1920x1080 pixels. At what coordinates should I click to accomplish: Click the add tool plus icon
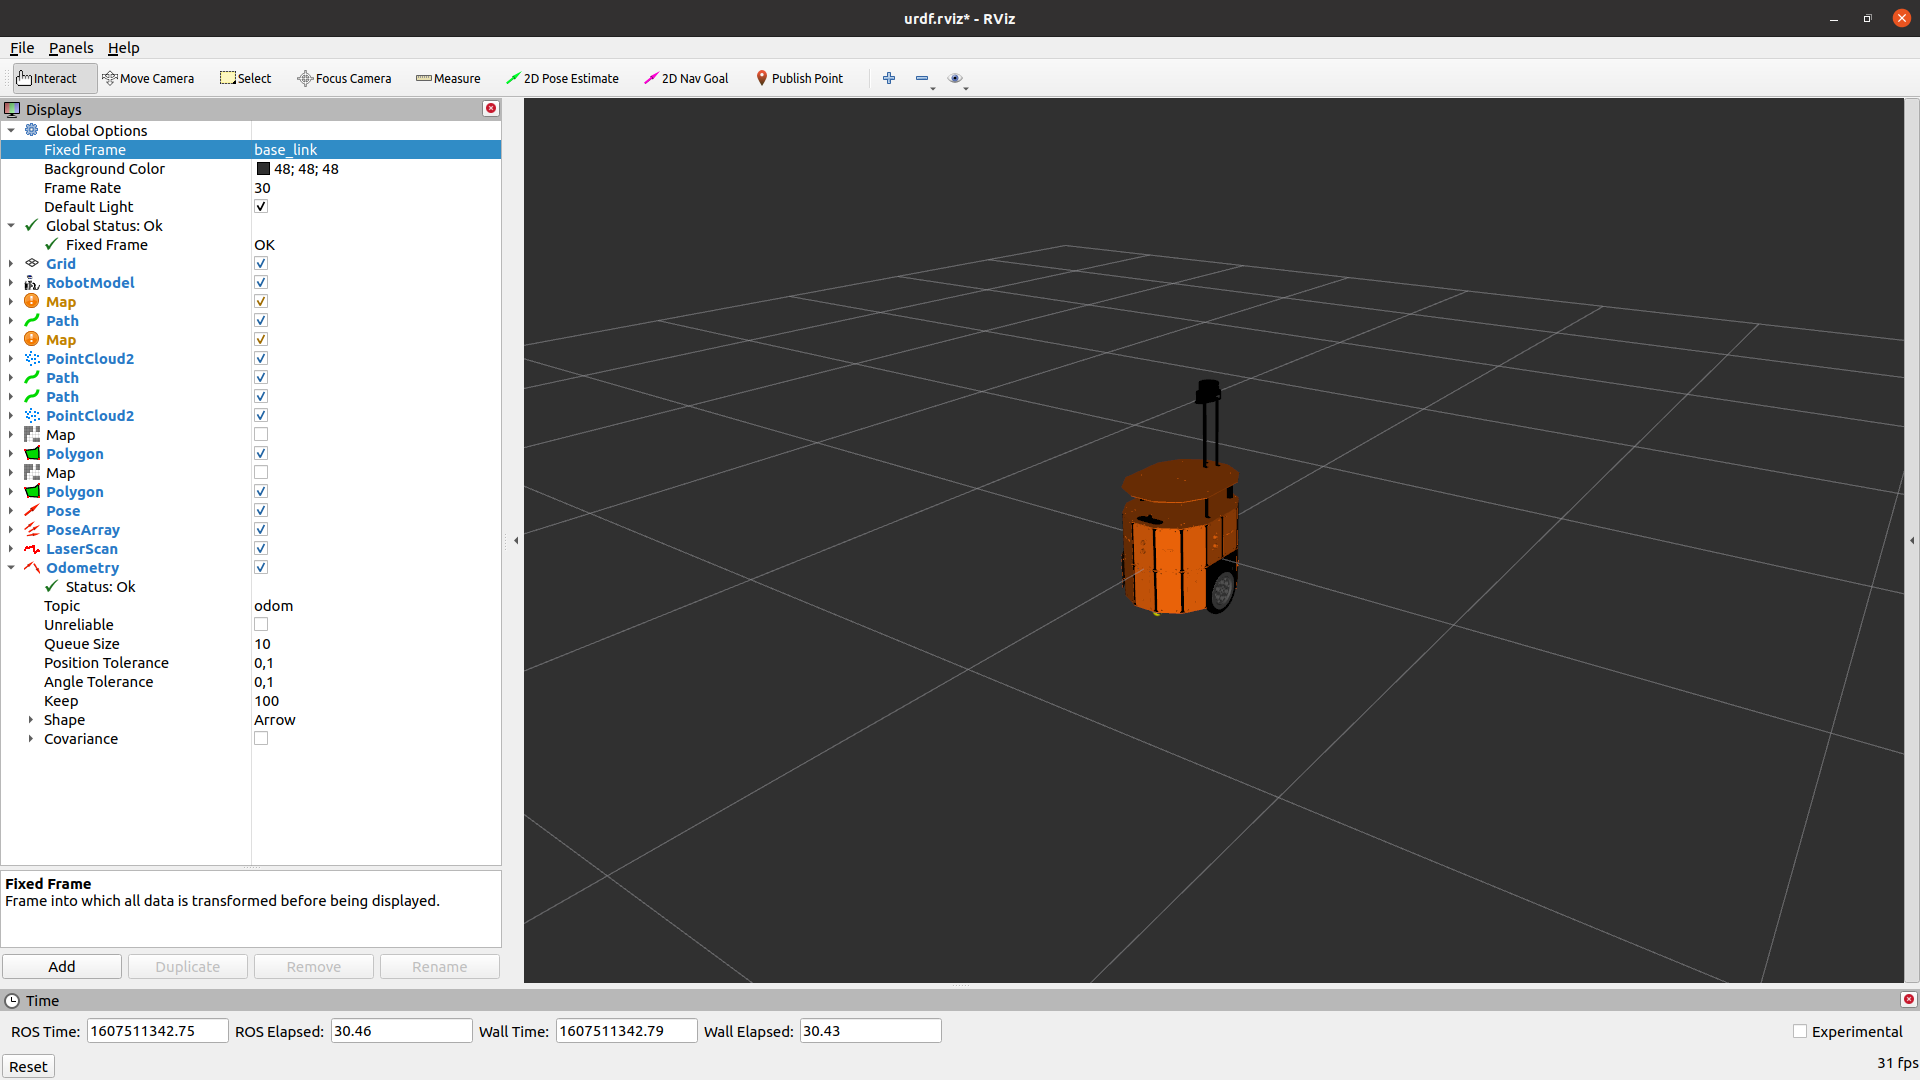point(889,78)
